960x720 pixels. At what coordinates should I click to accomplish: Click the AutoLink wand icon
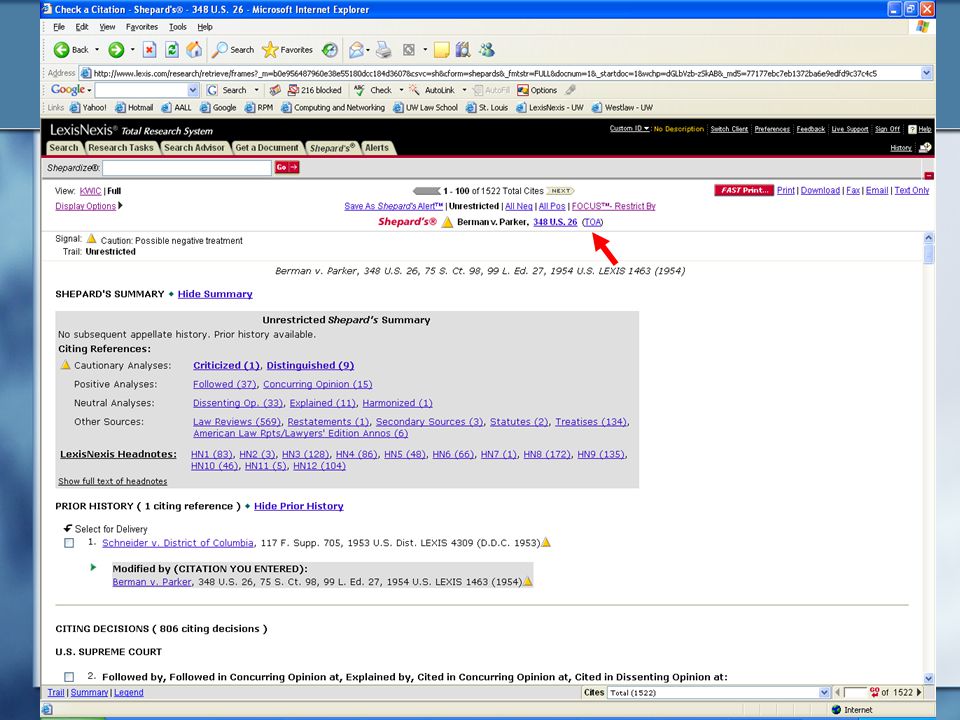click(x=414, y=90)
